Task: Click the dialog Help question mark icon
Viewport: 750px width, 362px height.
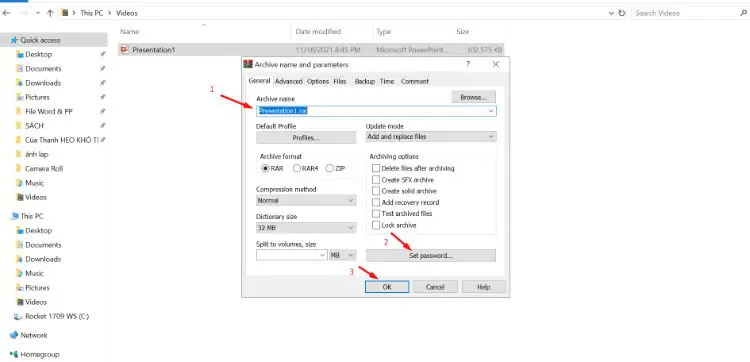Action: pos(468,64)
